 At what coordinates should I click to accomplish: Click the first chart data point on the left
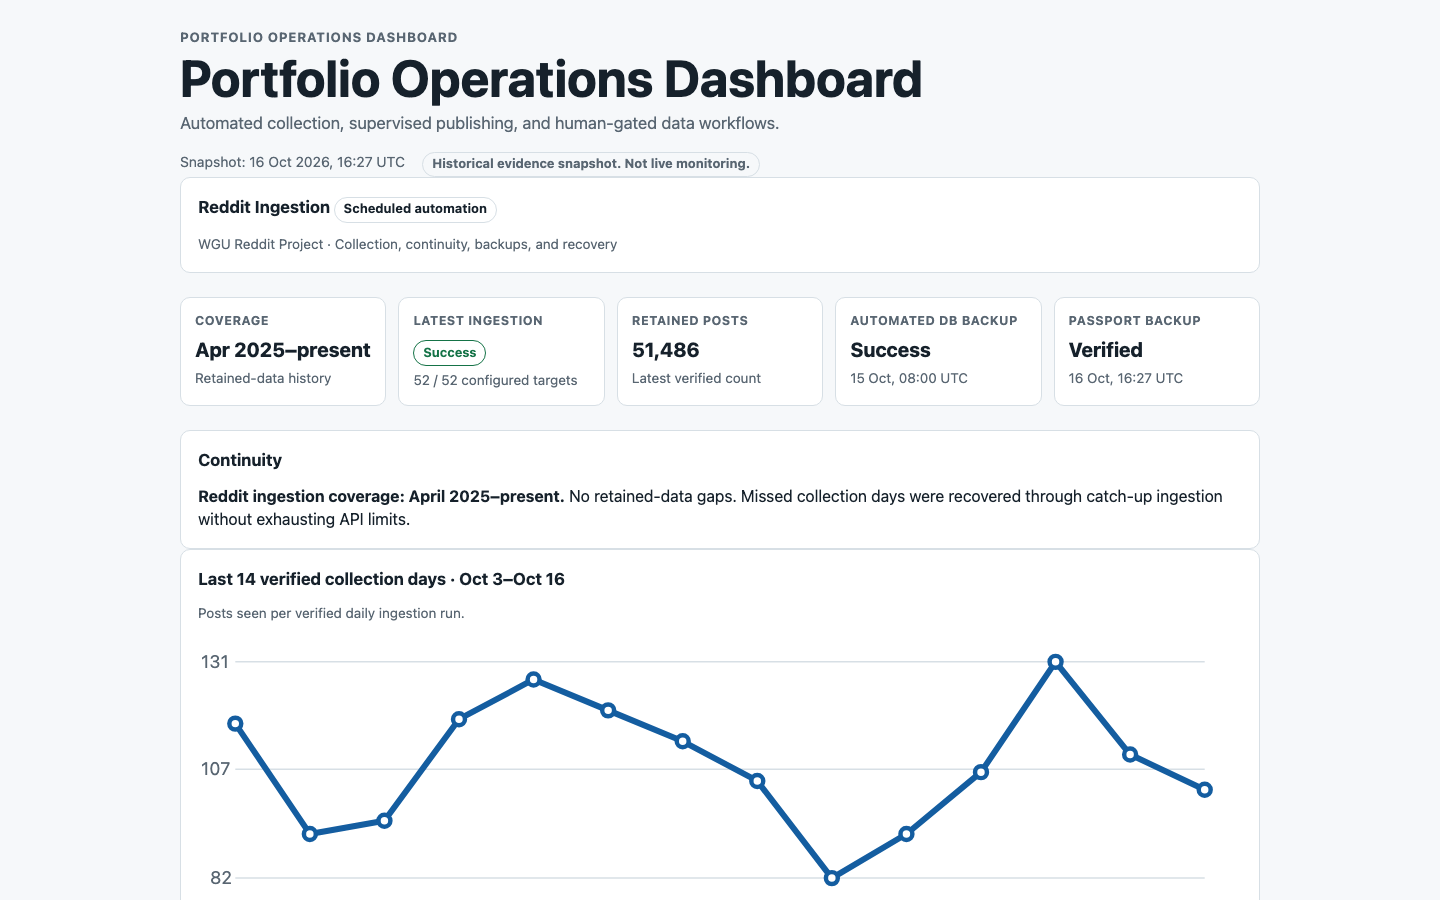[x=235, y=724]
